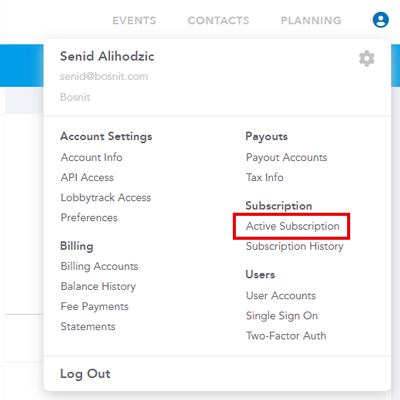View Statements
Viewport: 400px width, 400px height.
88,326
